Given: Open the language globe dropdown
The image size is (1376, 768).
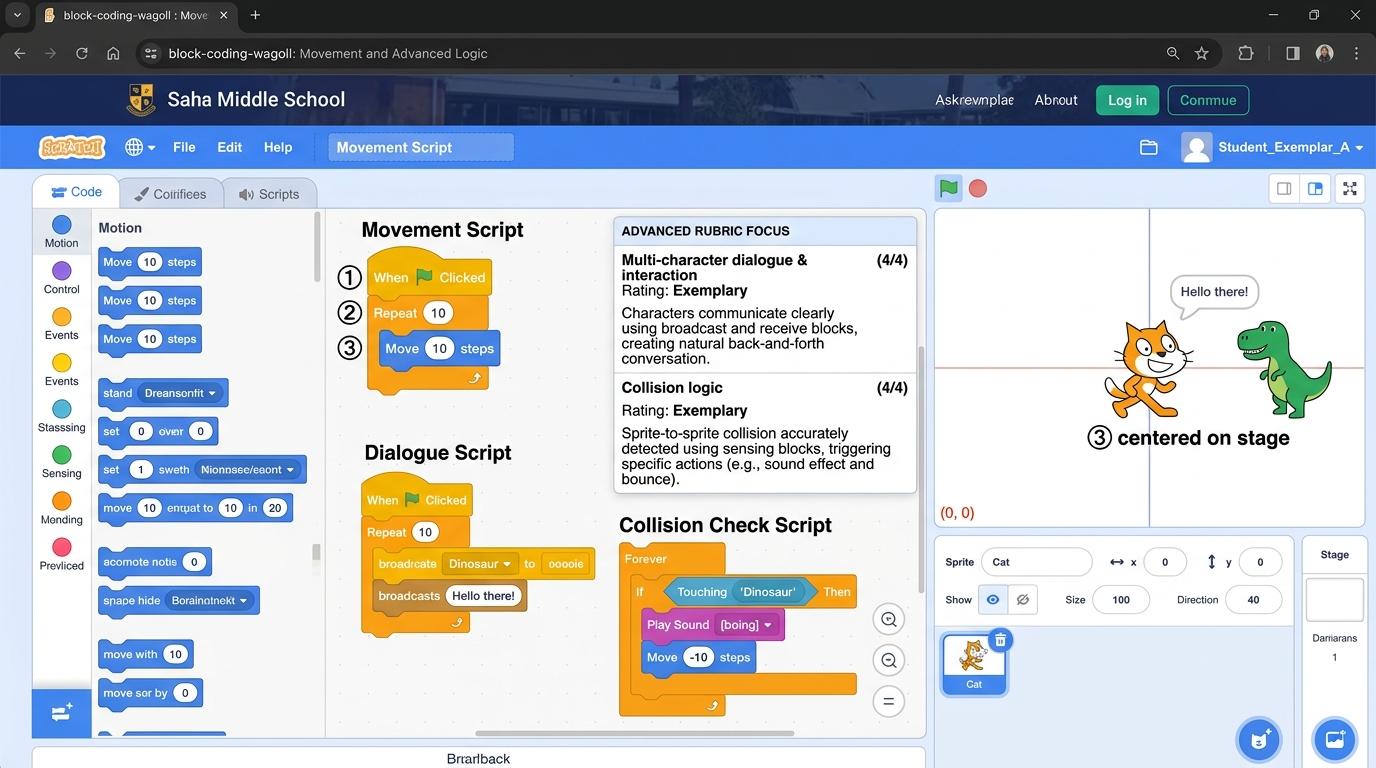Looking at the screenshot, I should (139, 147).
